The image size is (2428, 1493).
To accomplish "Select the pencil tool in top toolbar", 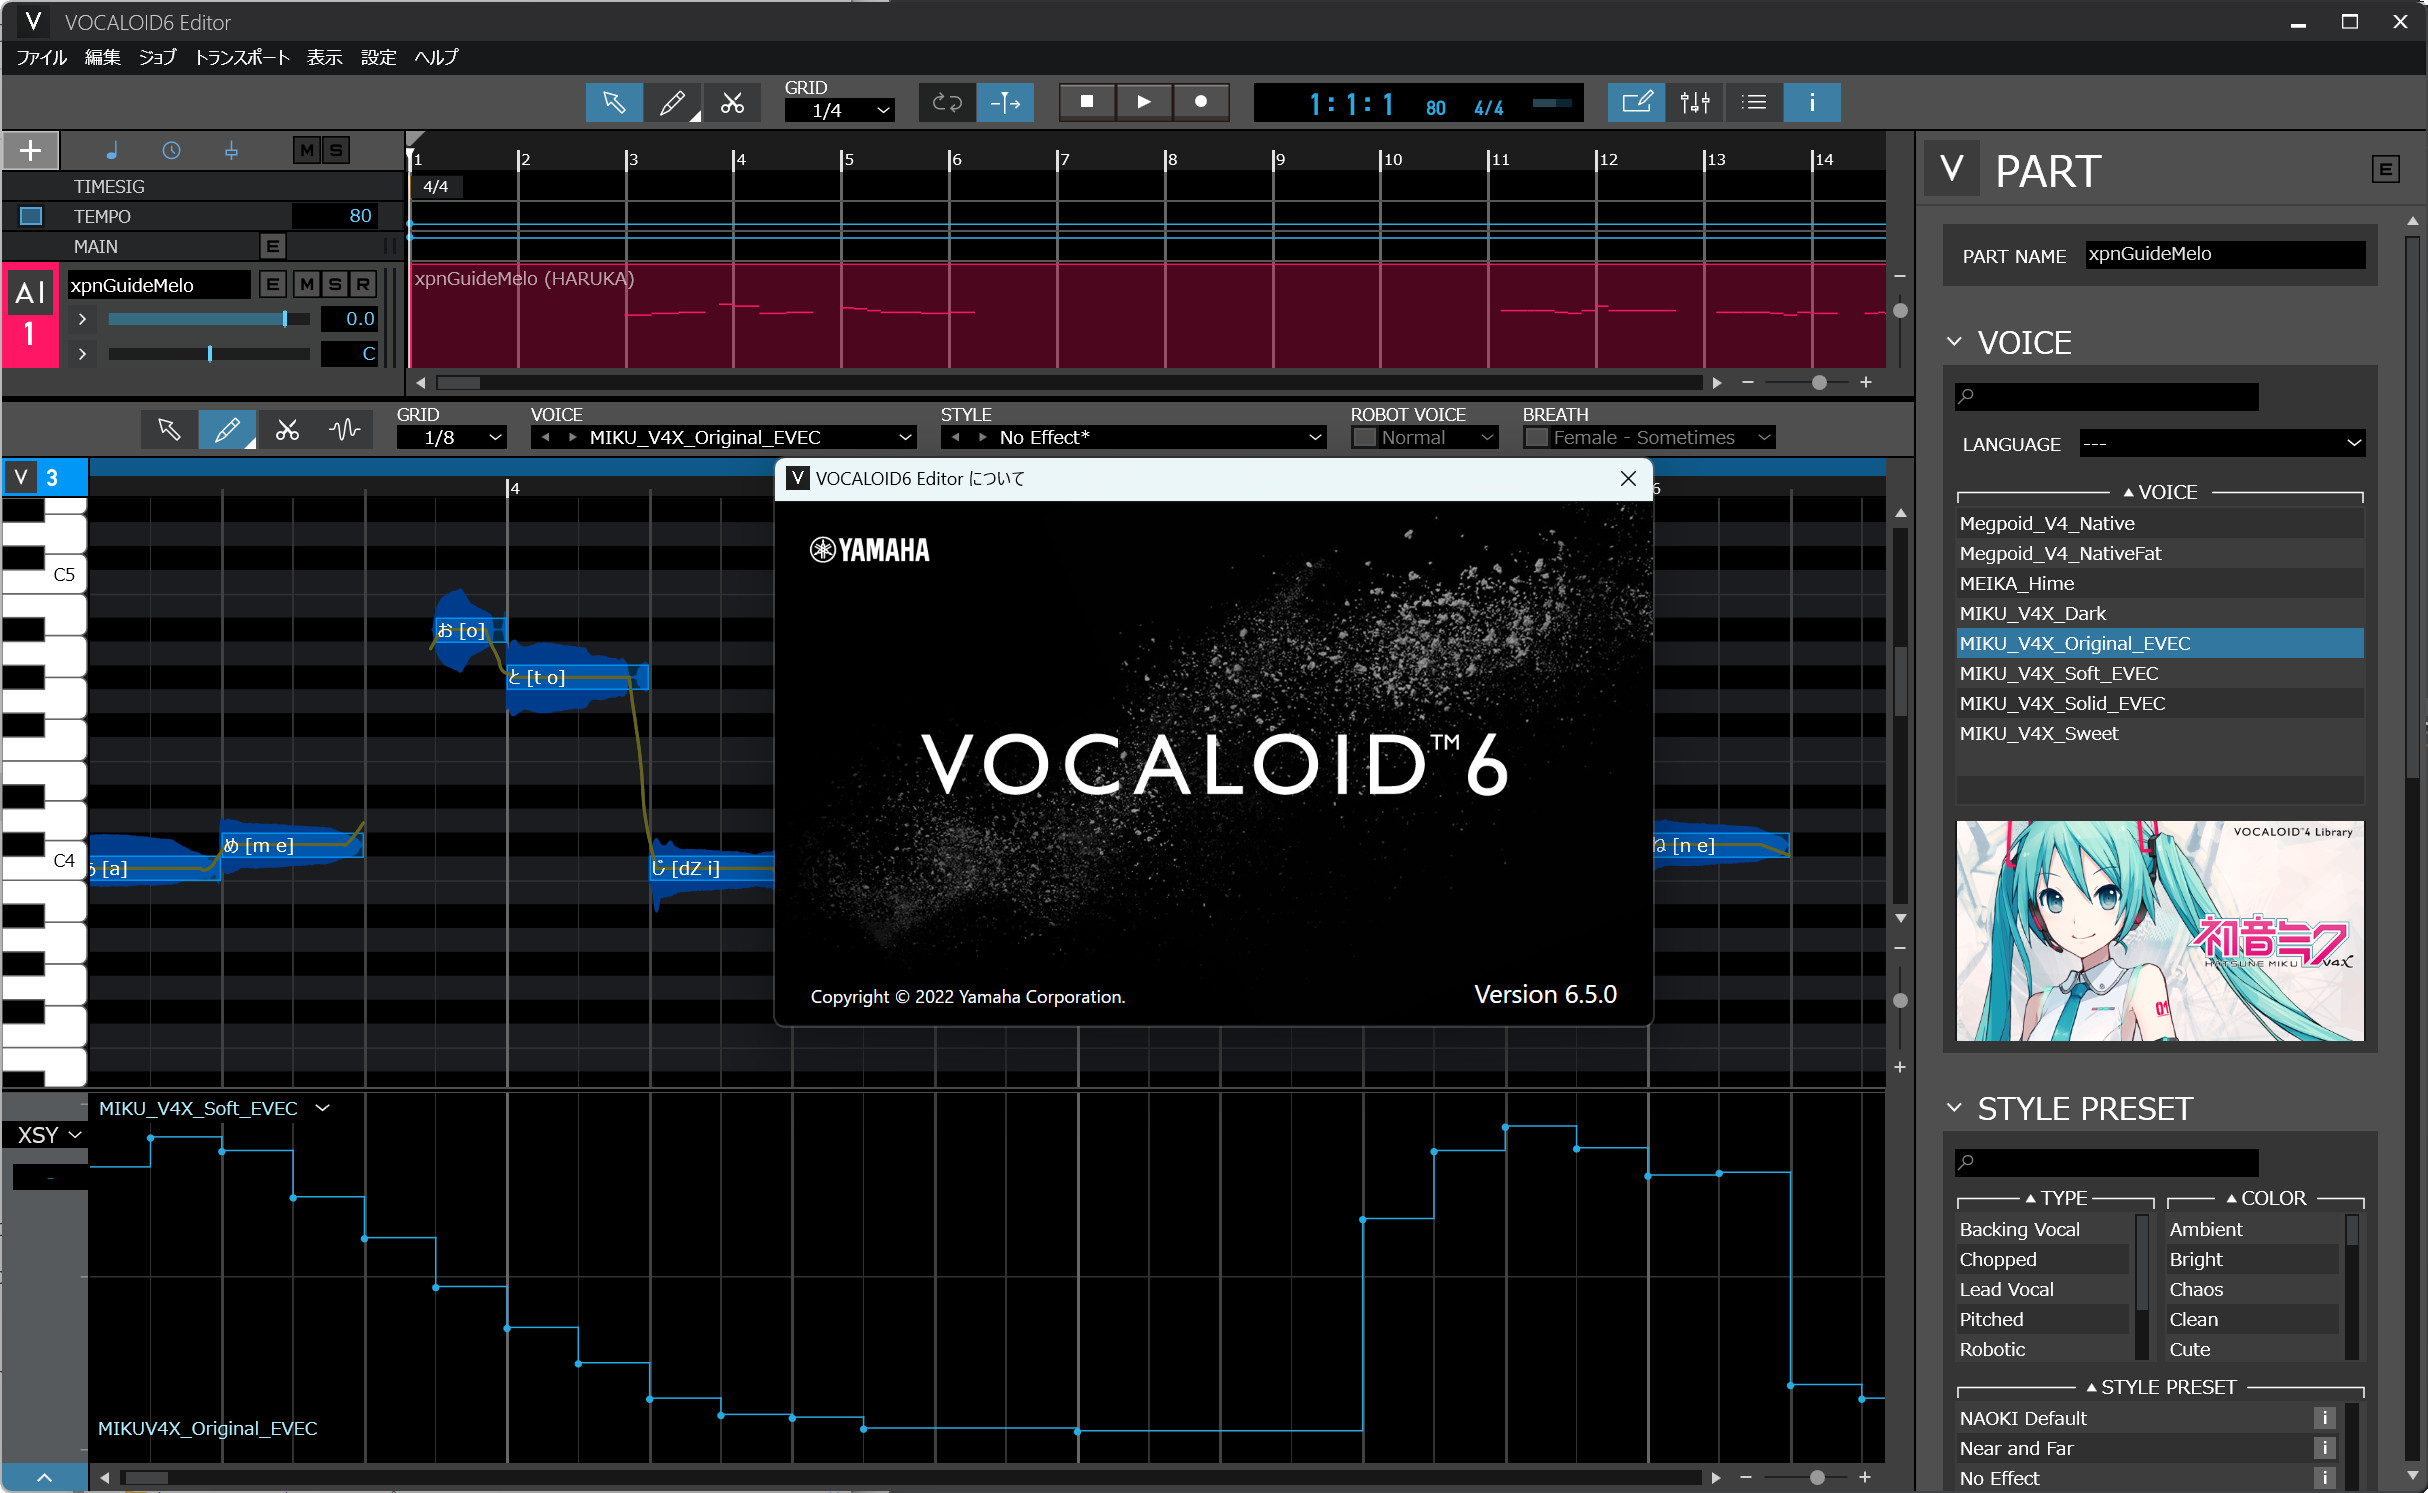I will [x=672, y=102].
